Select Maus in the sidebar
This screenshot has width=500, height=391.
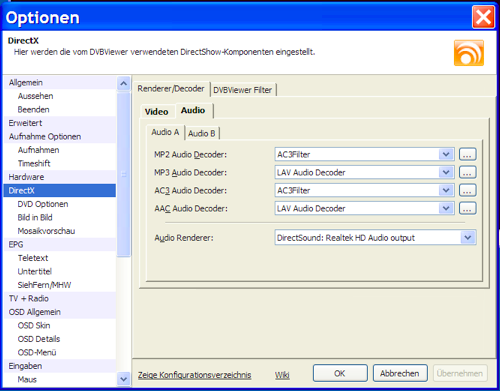click(x=60, y=379)
